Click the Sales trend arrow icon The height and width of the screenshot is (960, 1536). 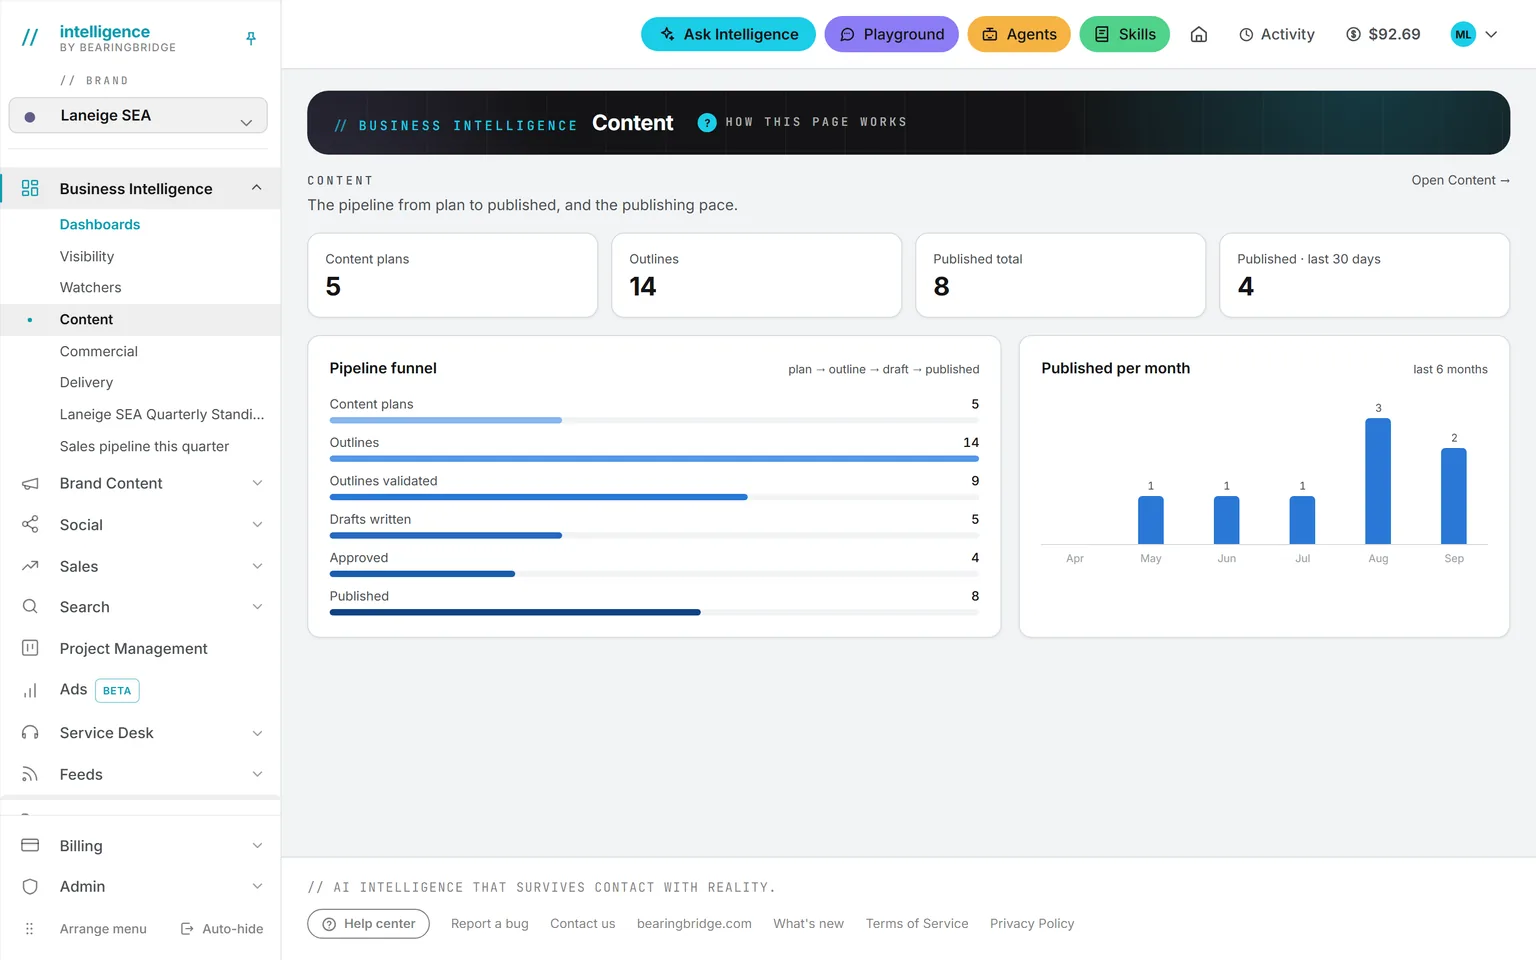pos(30,566)
